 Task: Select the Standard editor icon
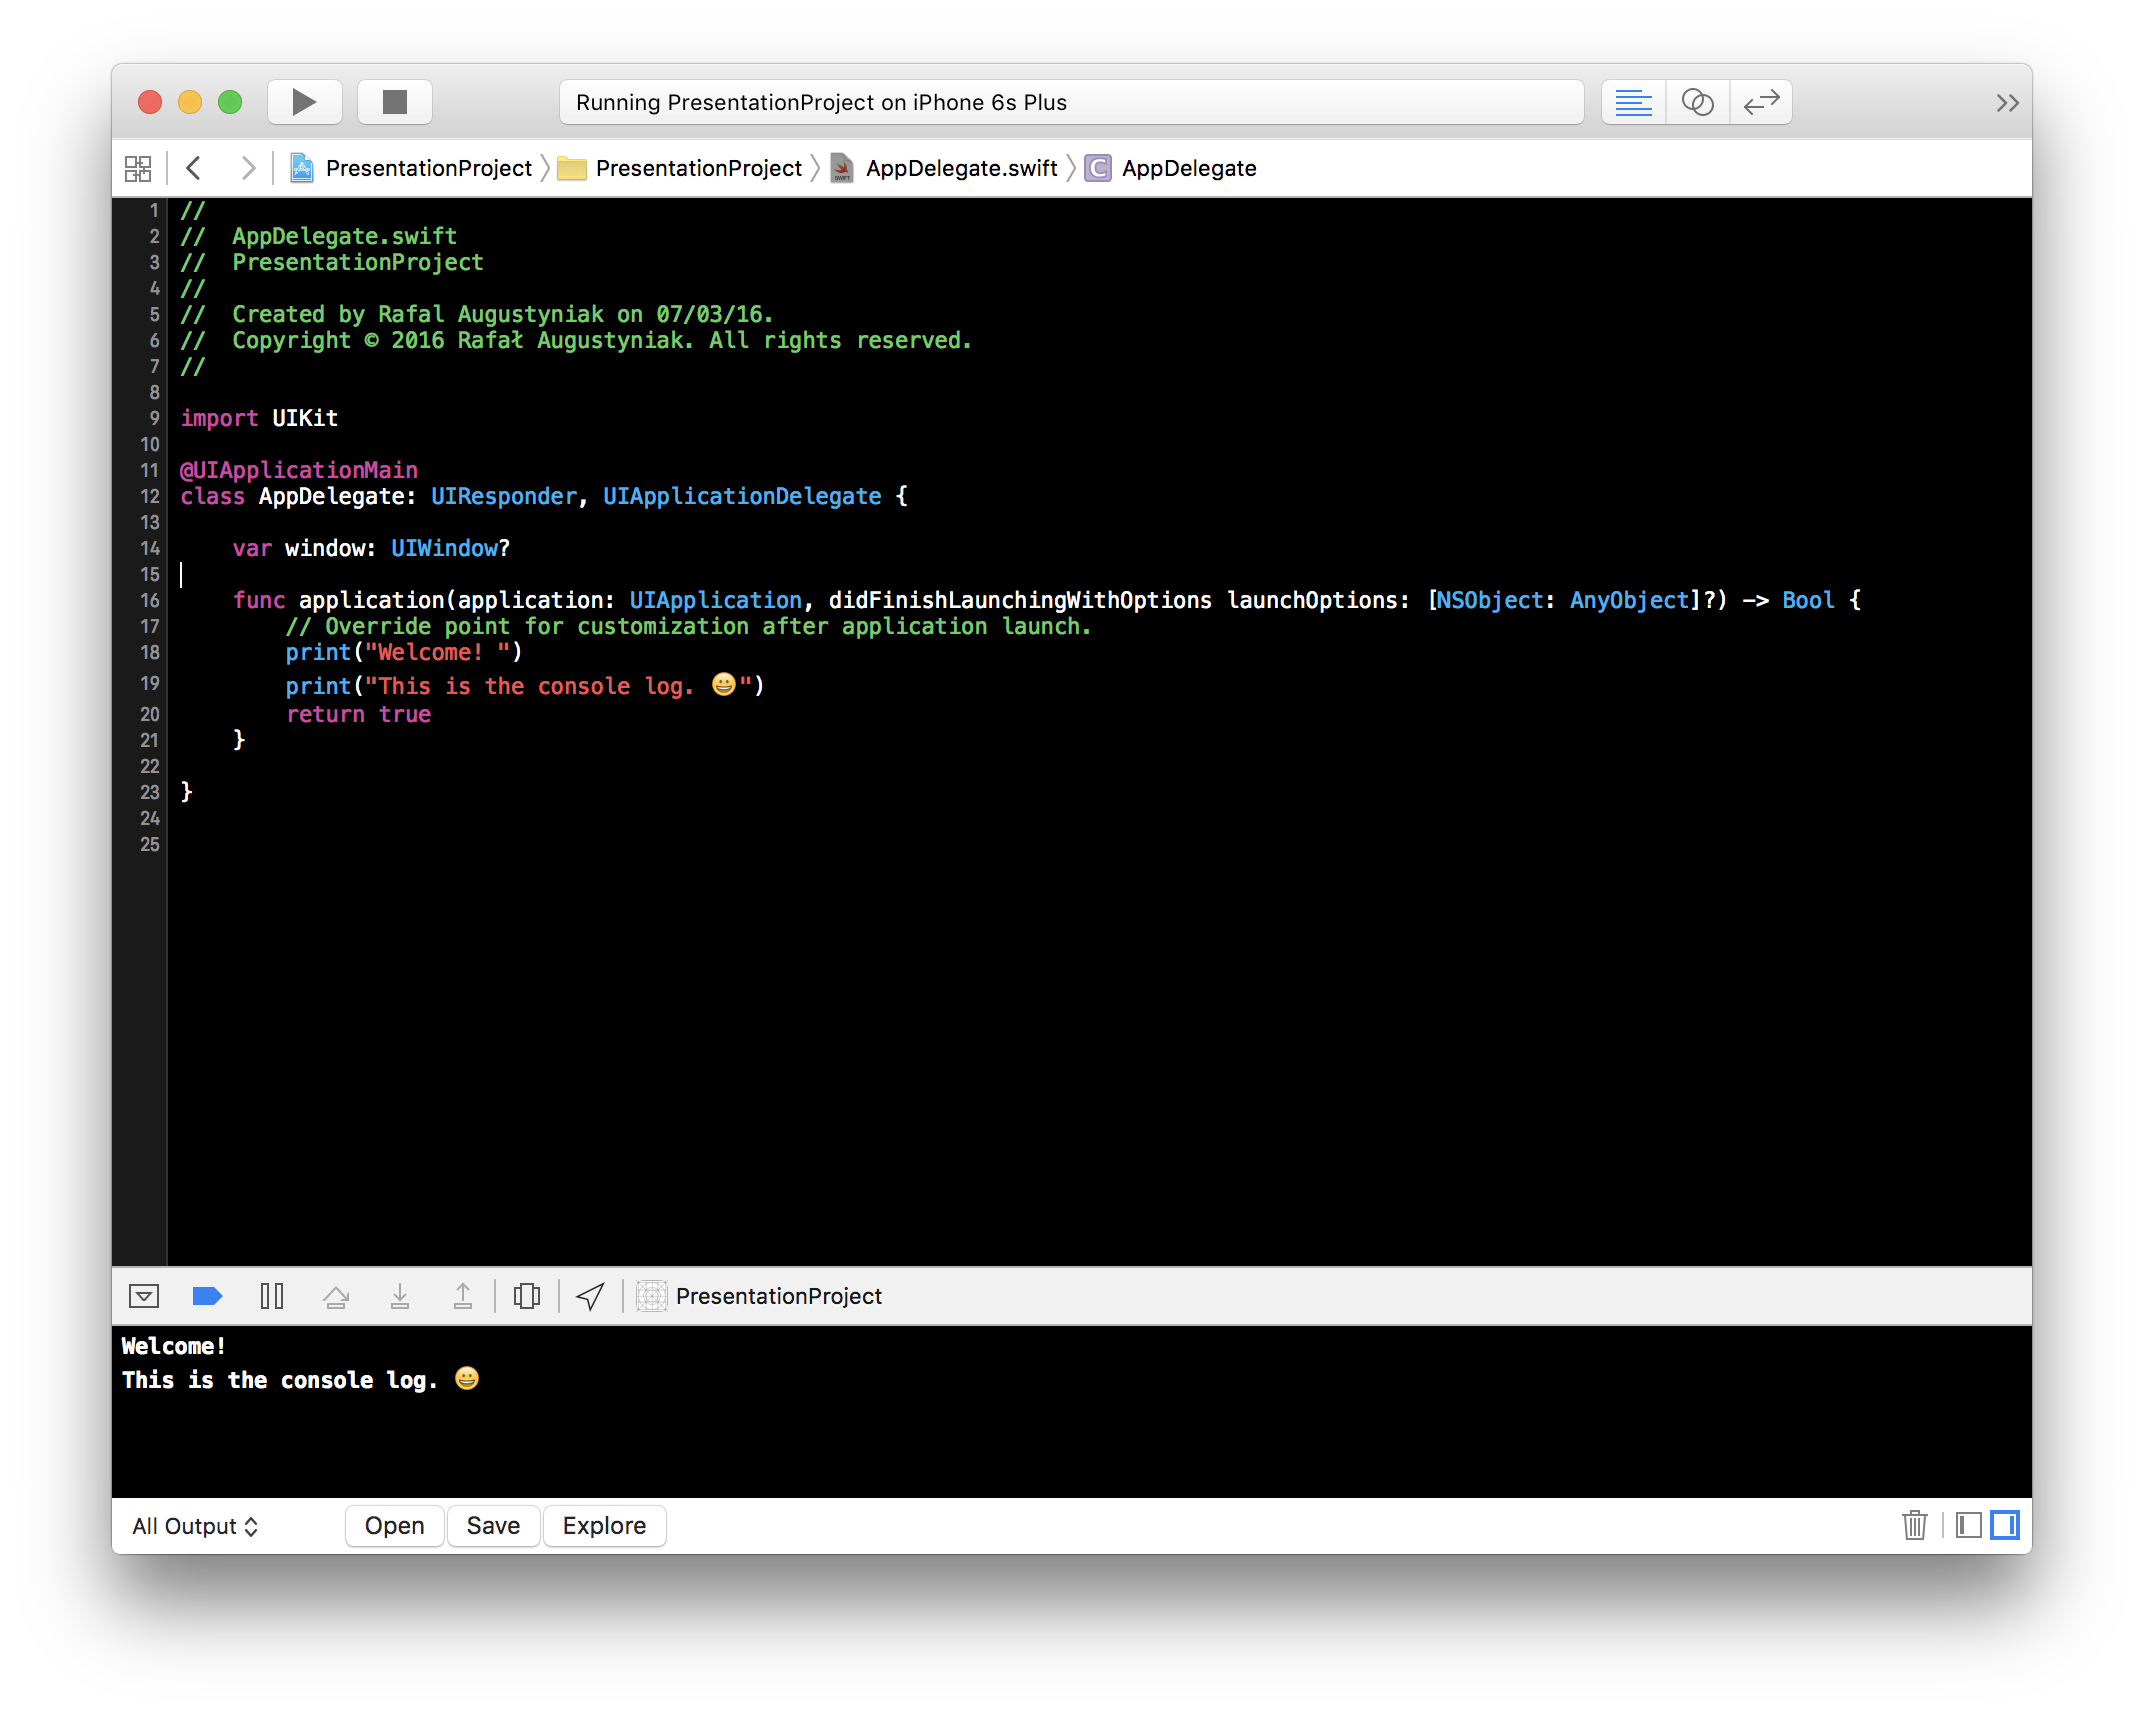[x=1633, y=102]
